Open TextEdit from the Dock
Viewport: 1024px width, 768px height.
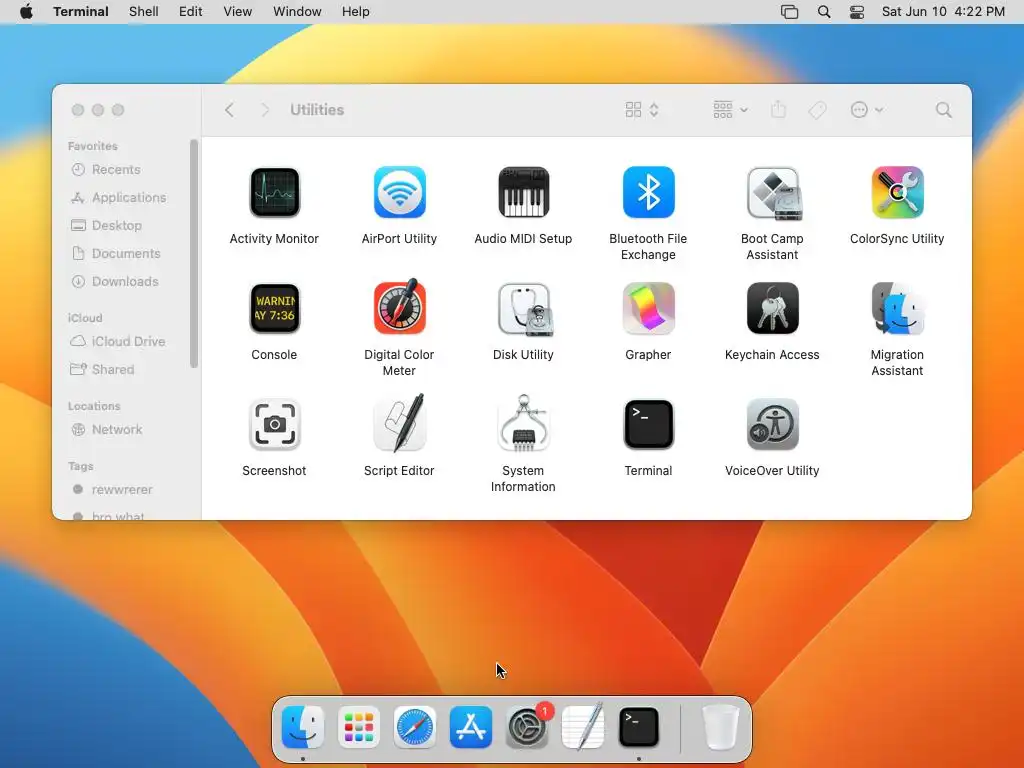point(583,727)
